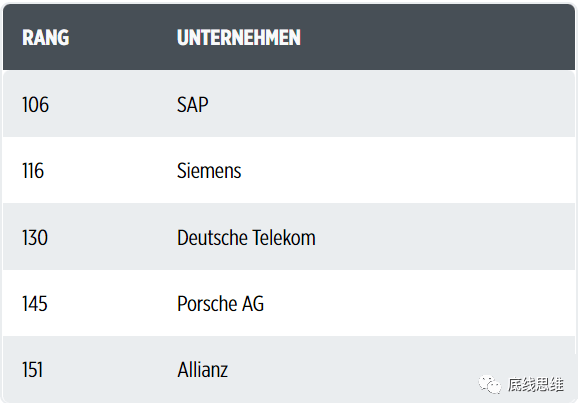This screenshot has width=582, height=410.
Task: Click the WeChat logo watermark icon
Action: pos(490,385)
